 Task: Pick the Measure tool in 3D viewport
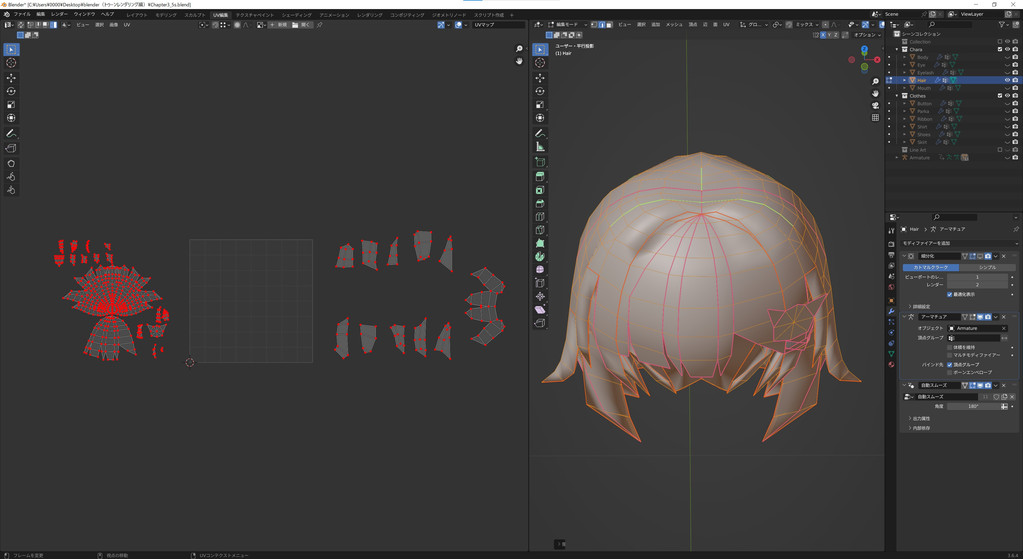540,147
